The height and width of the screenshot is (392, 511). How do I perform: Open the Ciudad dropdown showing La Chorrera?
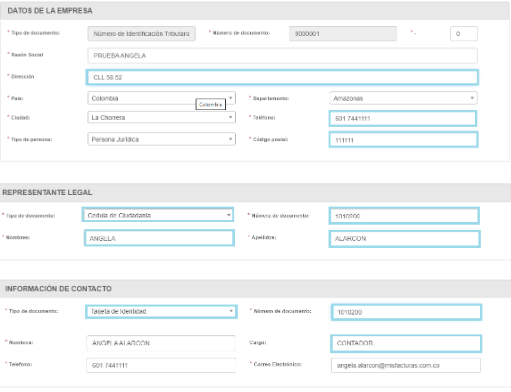tap(161, 117)
